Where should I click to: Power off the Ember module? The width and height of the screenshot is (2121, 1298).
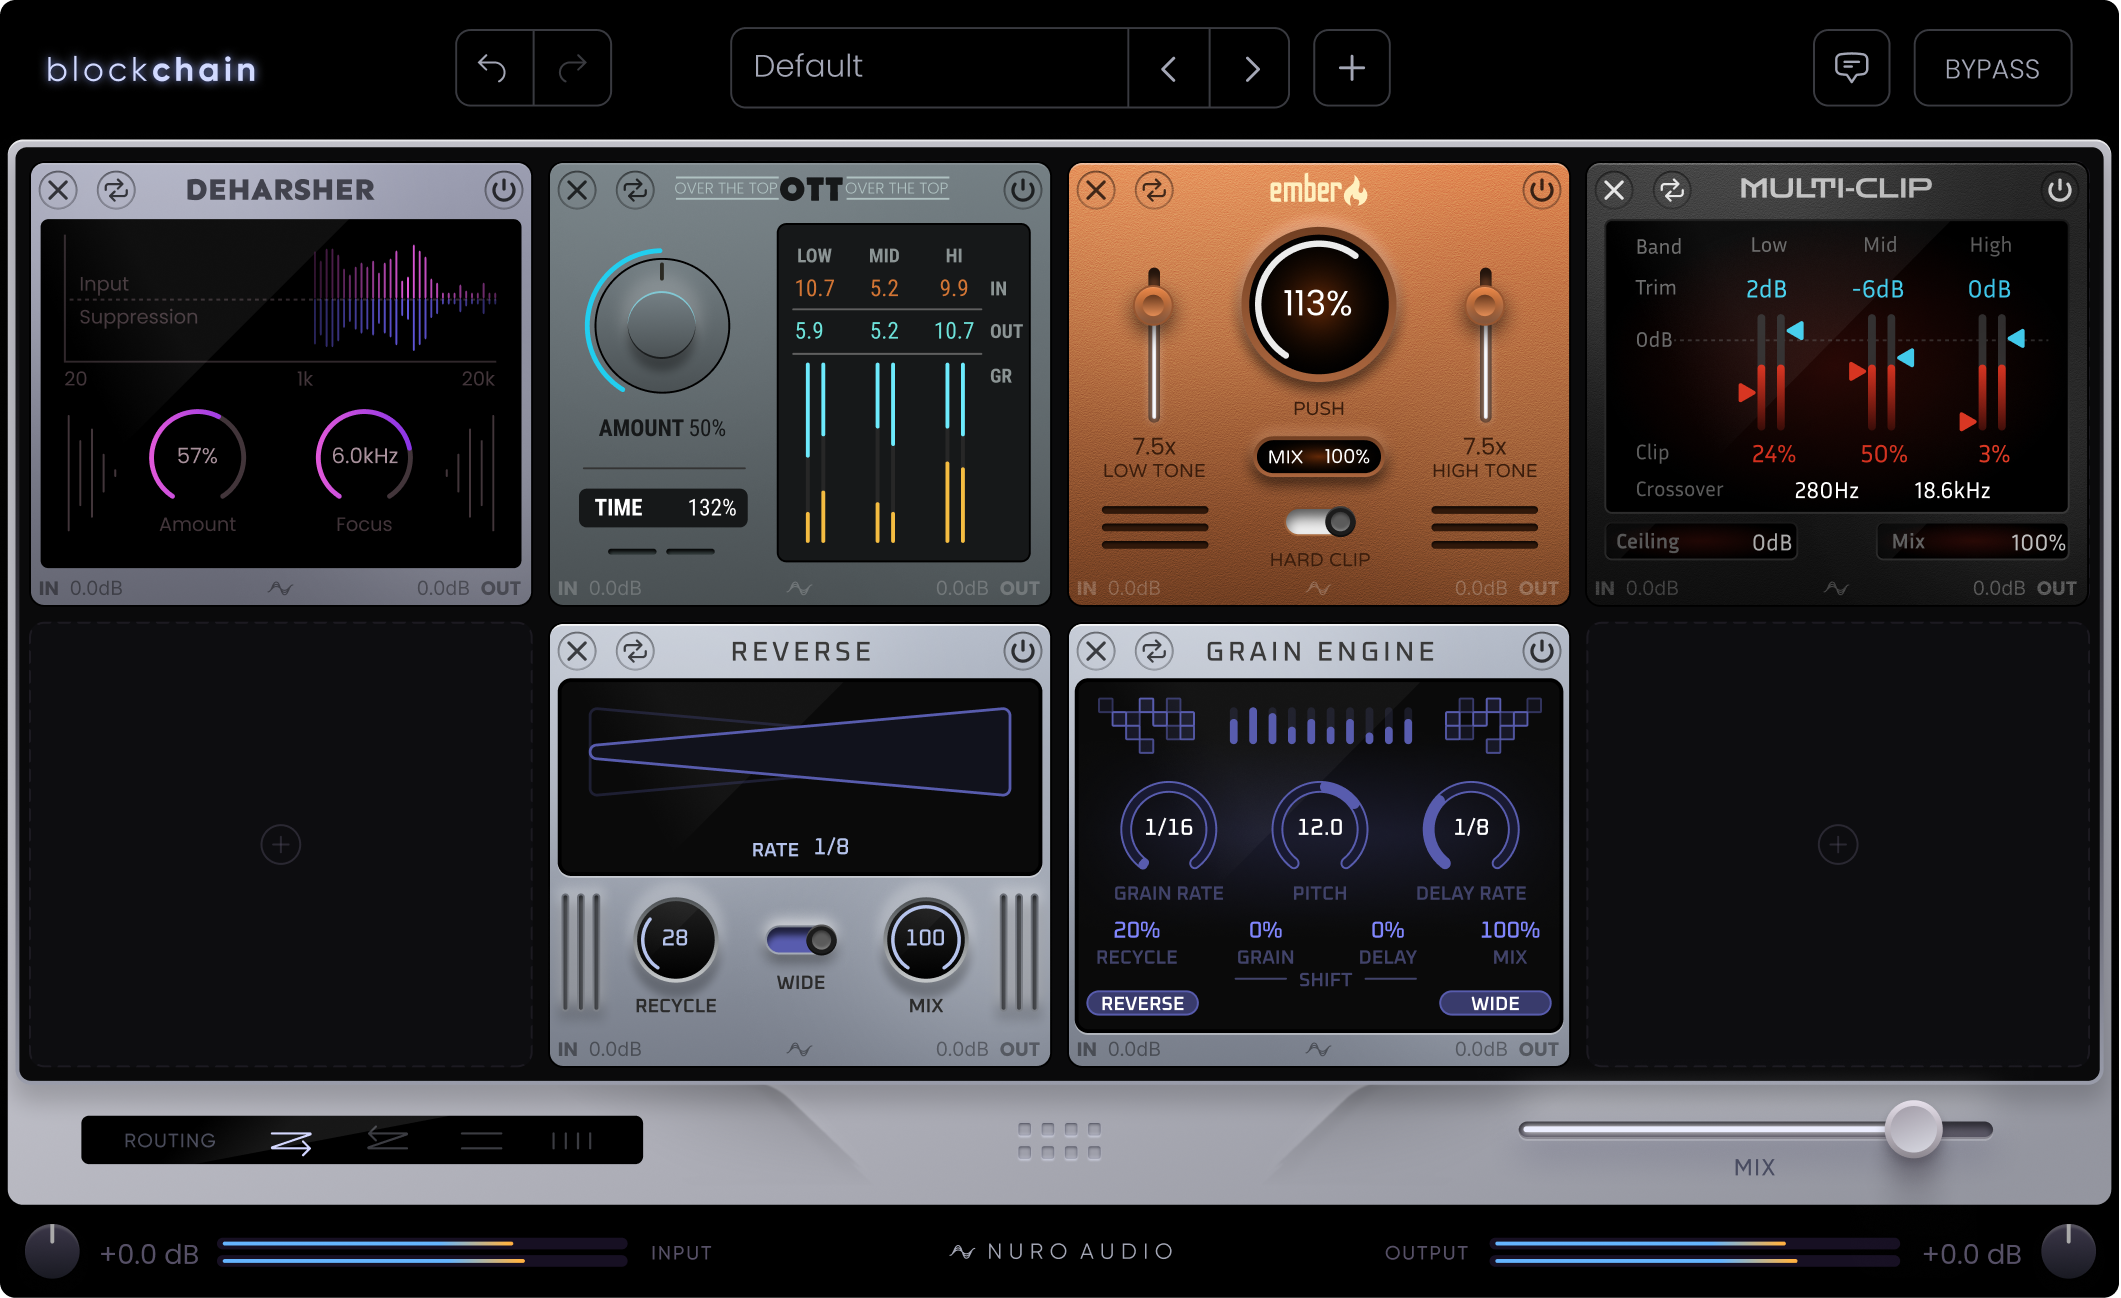click(1541, 190)
